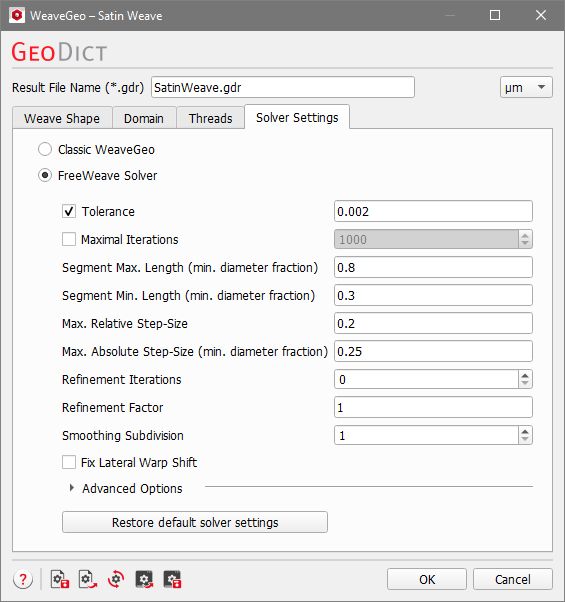Close the WeaveGeo dialog window
The image size is (565, 602).
click(x=541, y=15)
